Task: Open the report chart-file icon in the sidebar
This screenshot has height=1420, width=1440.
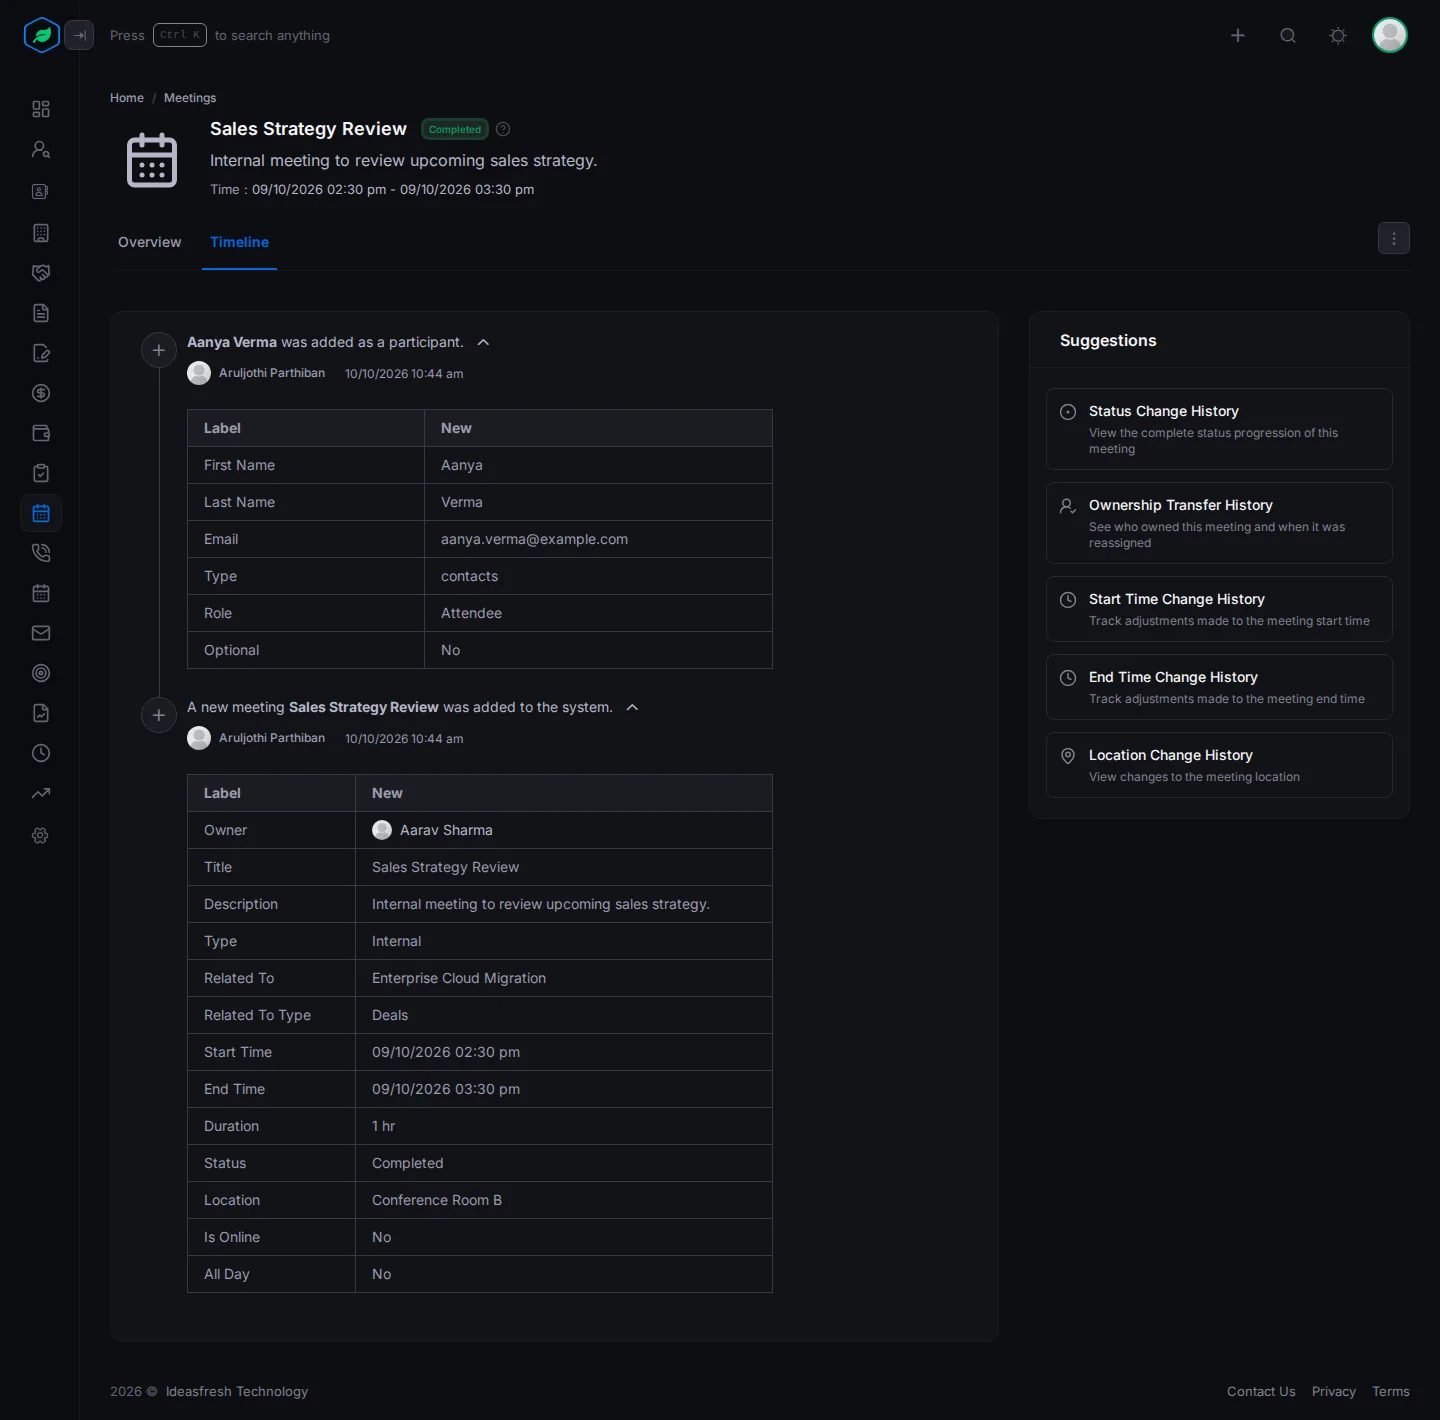Action: [41, 713]
